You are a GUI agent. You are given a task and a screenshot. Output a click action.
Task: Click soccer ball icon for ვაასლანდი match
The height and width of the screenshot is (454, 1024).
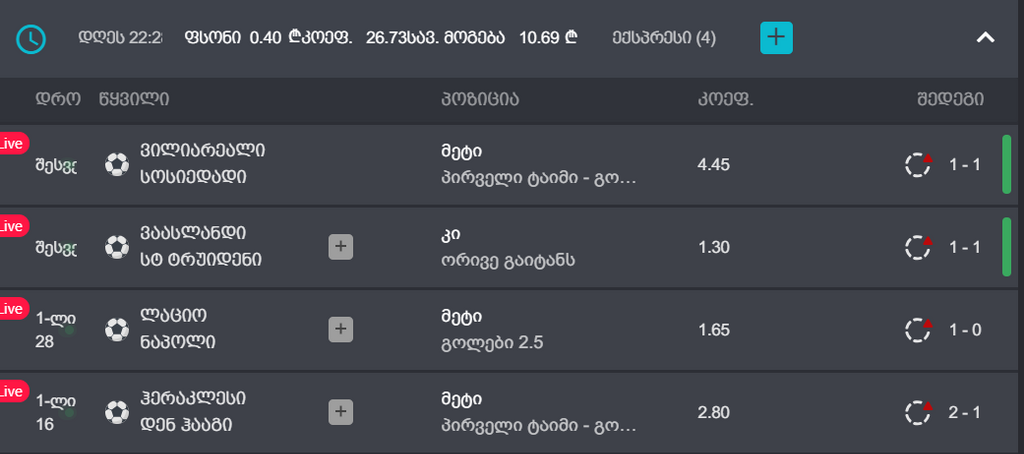click(x=117, y=247)
